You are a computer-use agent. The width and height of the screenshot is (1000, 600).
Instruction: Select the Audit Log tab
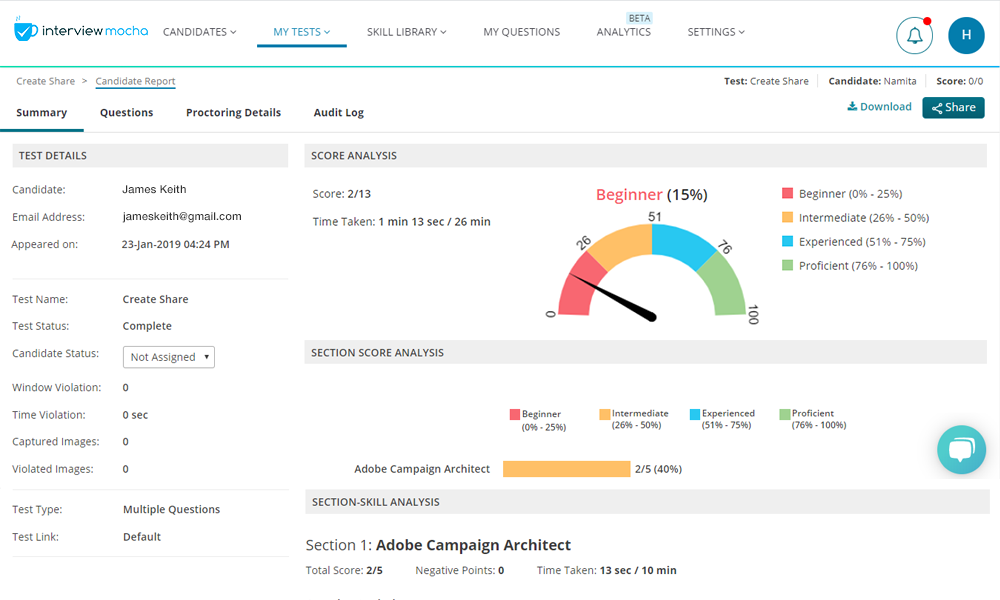[338, 112]
